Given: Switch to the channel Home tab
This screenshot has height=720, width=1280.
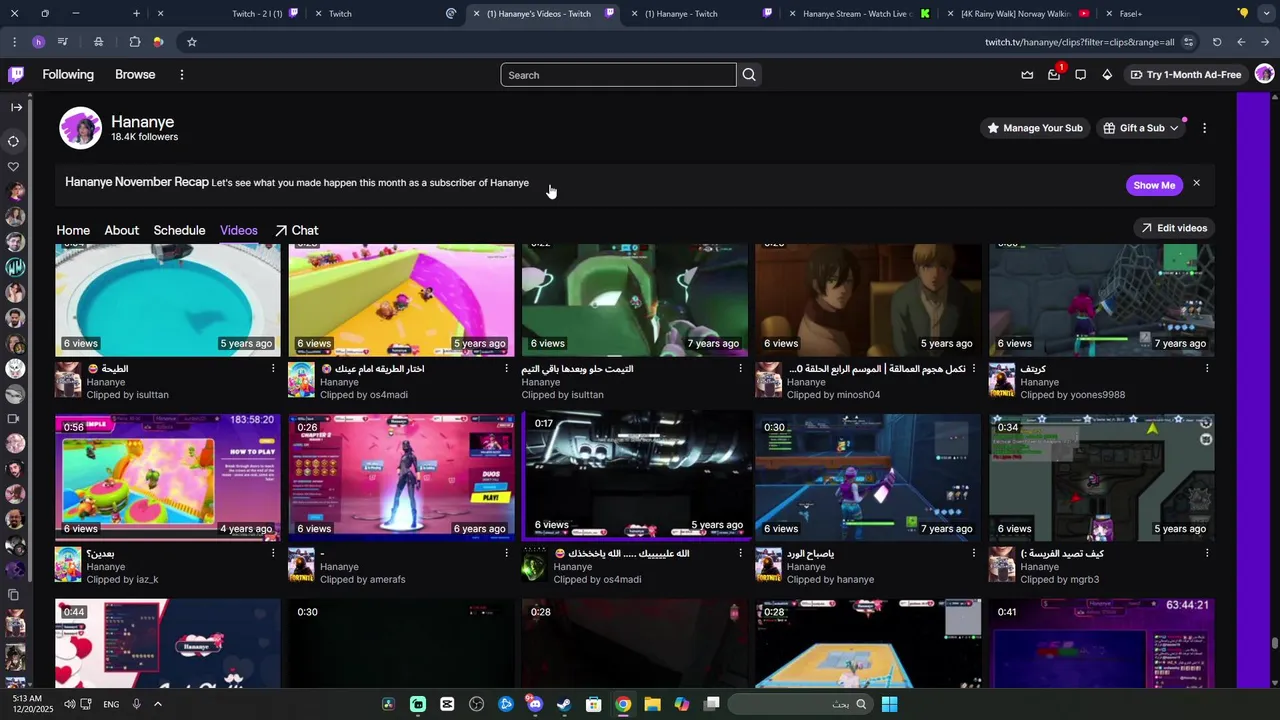Looking at the screenshot, I should pos(73,230).
